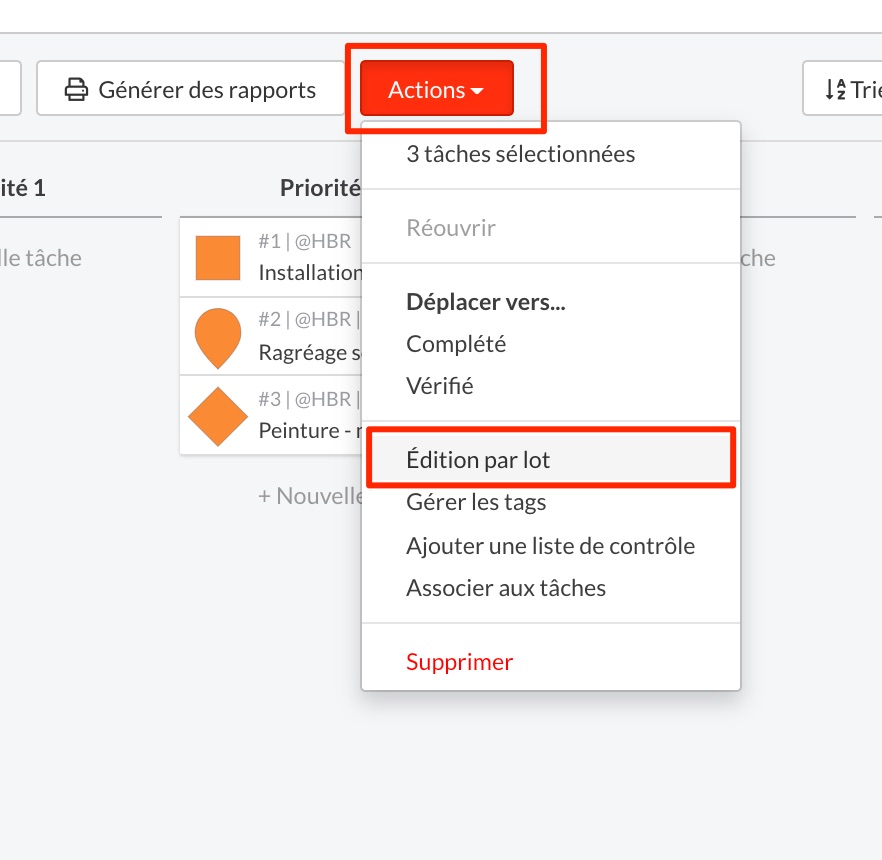Image resolution: width=882 pixels, height=860 pixels.
Task: Click the Trier sort button
Action: (x=842, y=88)
